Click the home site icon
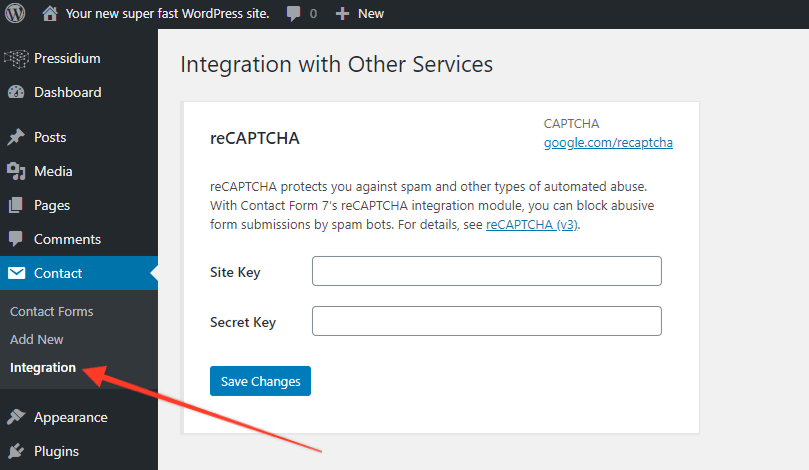This screenshot has height=470, width=809. click(x=50, y=13)
